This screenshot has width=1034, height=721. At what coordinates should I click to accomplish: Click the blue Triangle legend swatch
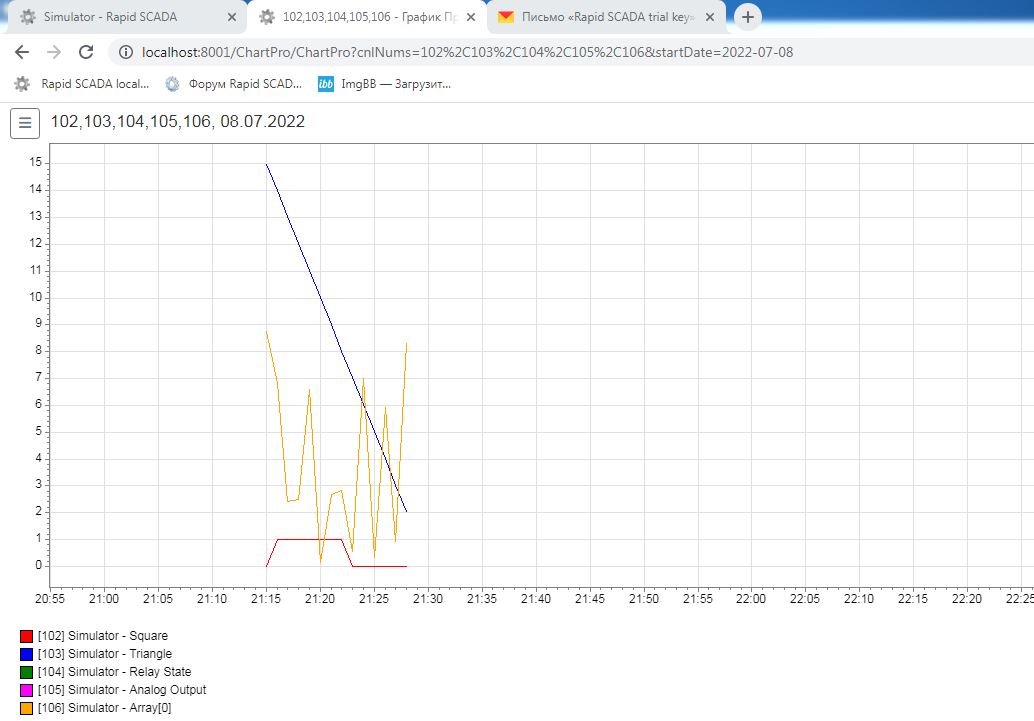point(26,654)
